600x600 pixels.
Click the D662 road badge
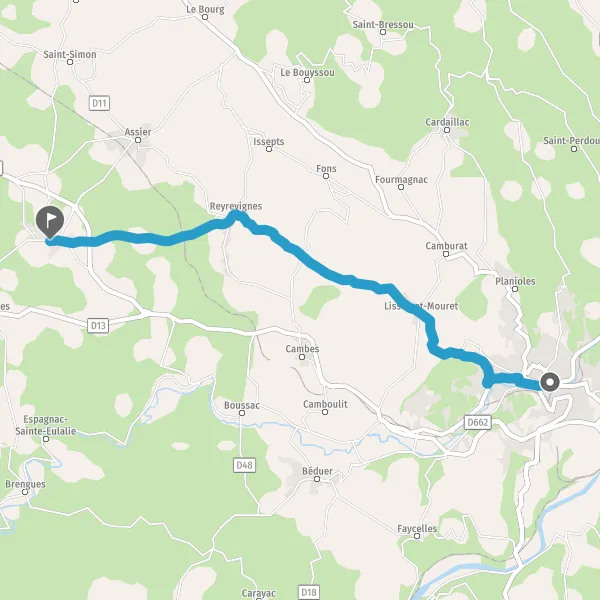(x=478, y=422)
